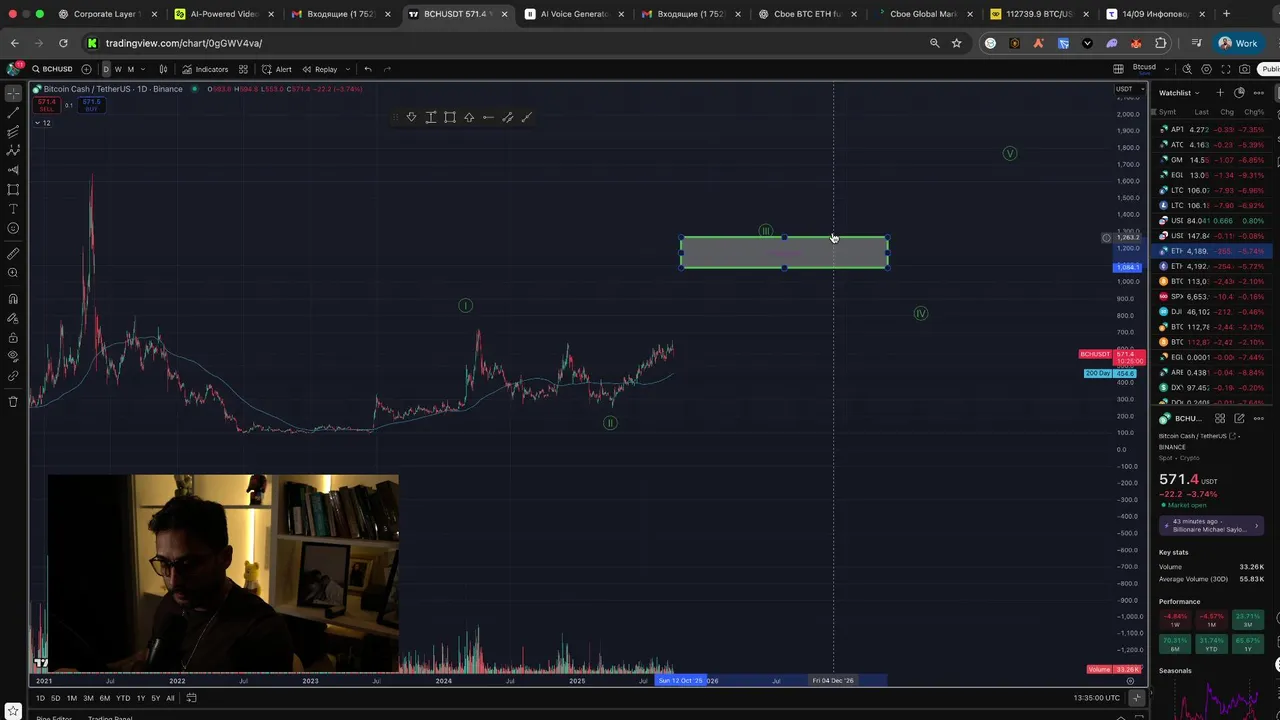The image size is (1280, 720).
Task: Select wave V marker on chart
Action: pyautogui.click(x=1010, y=153)
